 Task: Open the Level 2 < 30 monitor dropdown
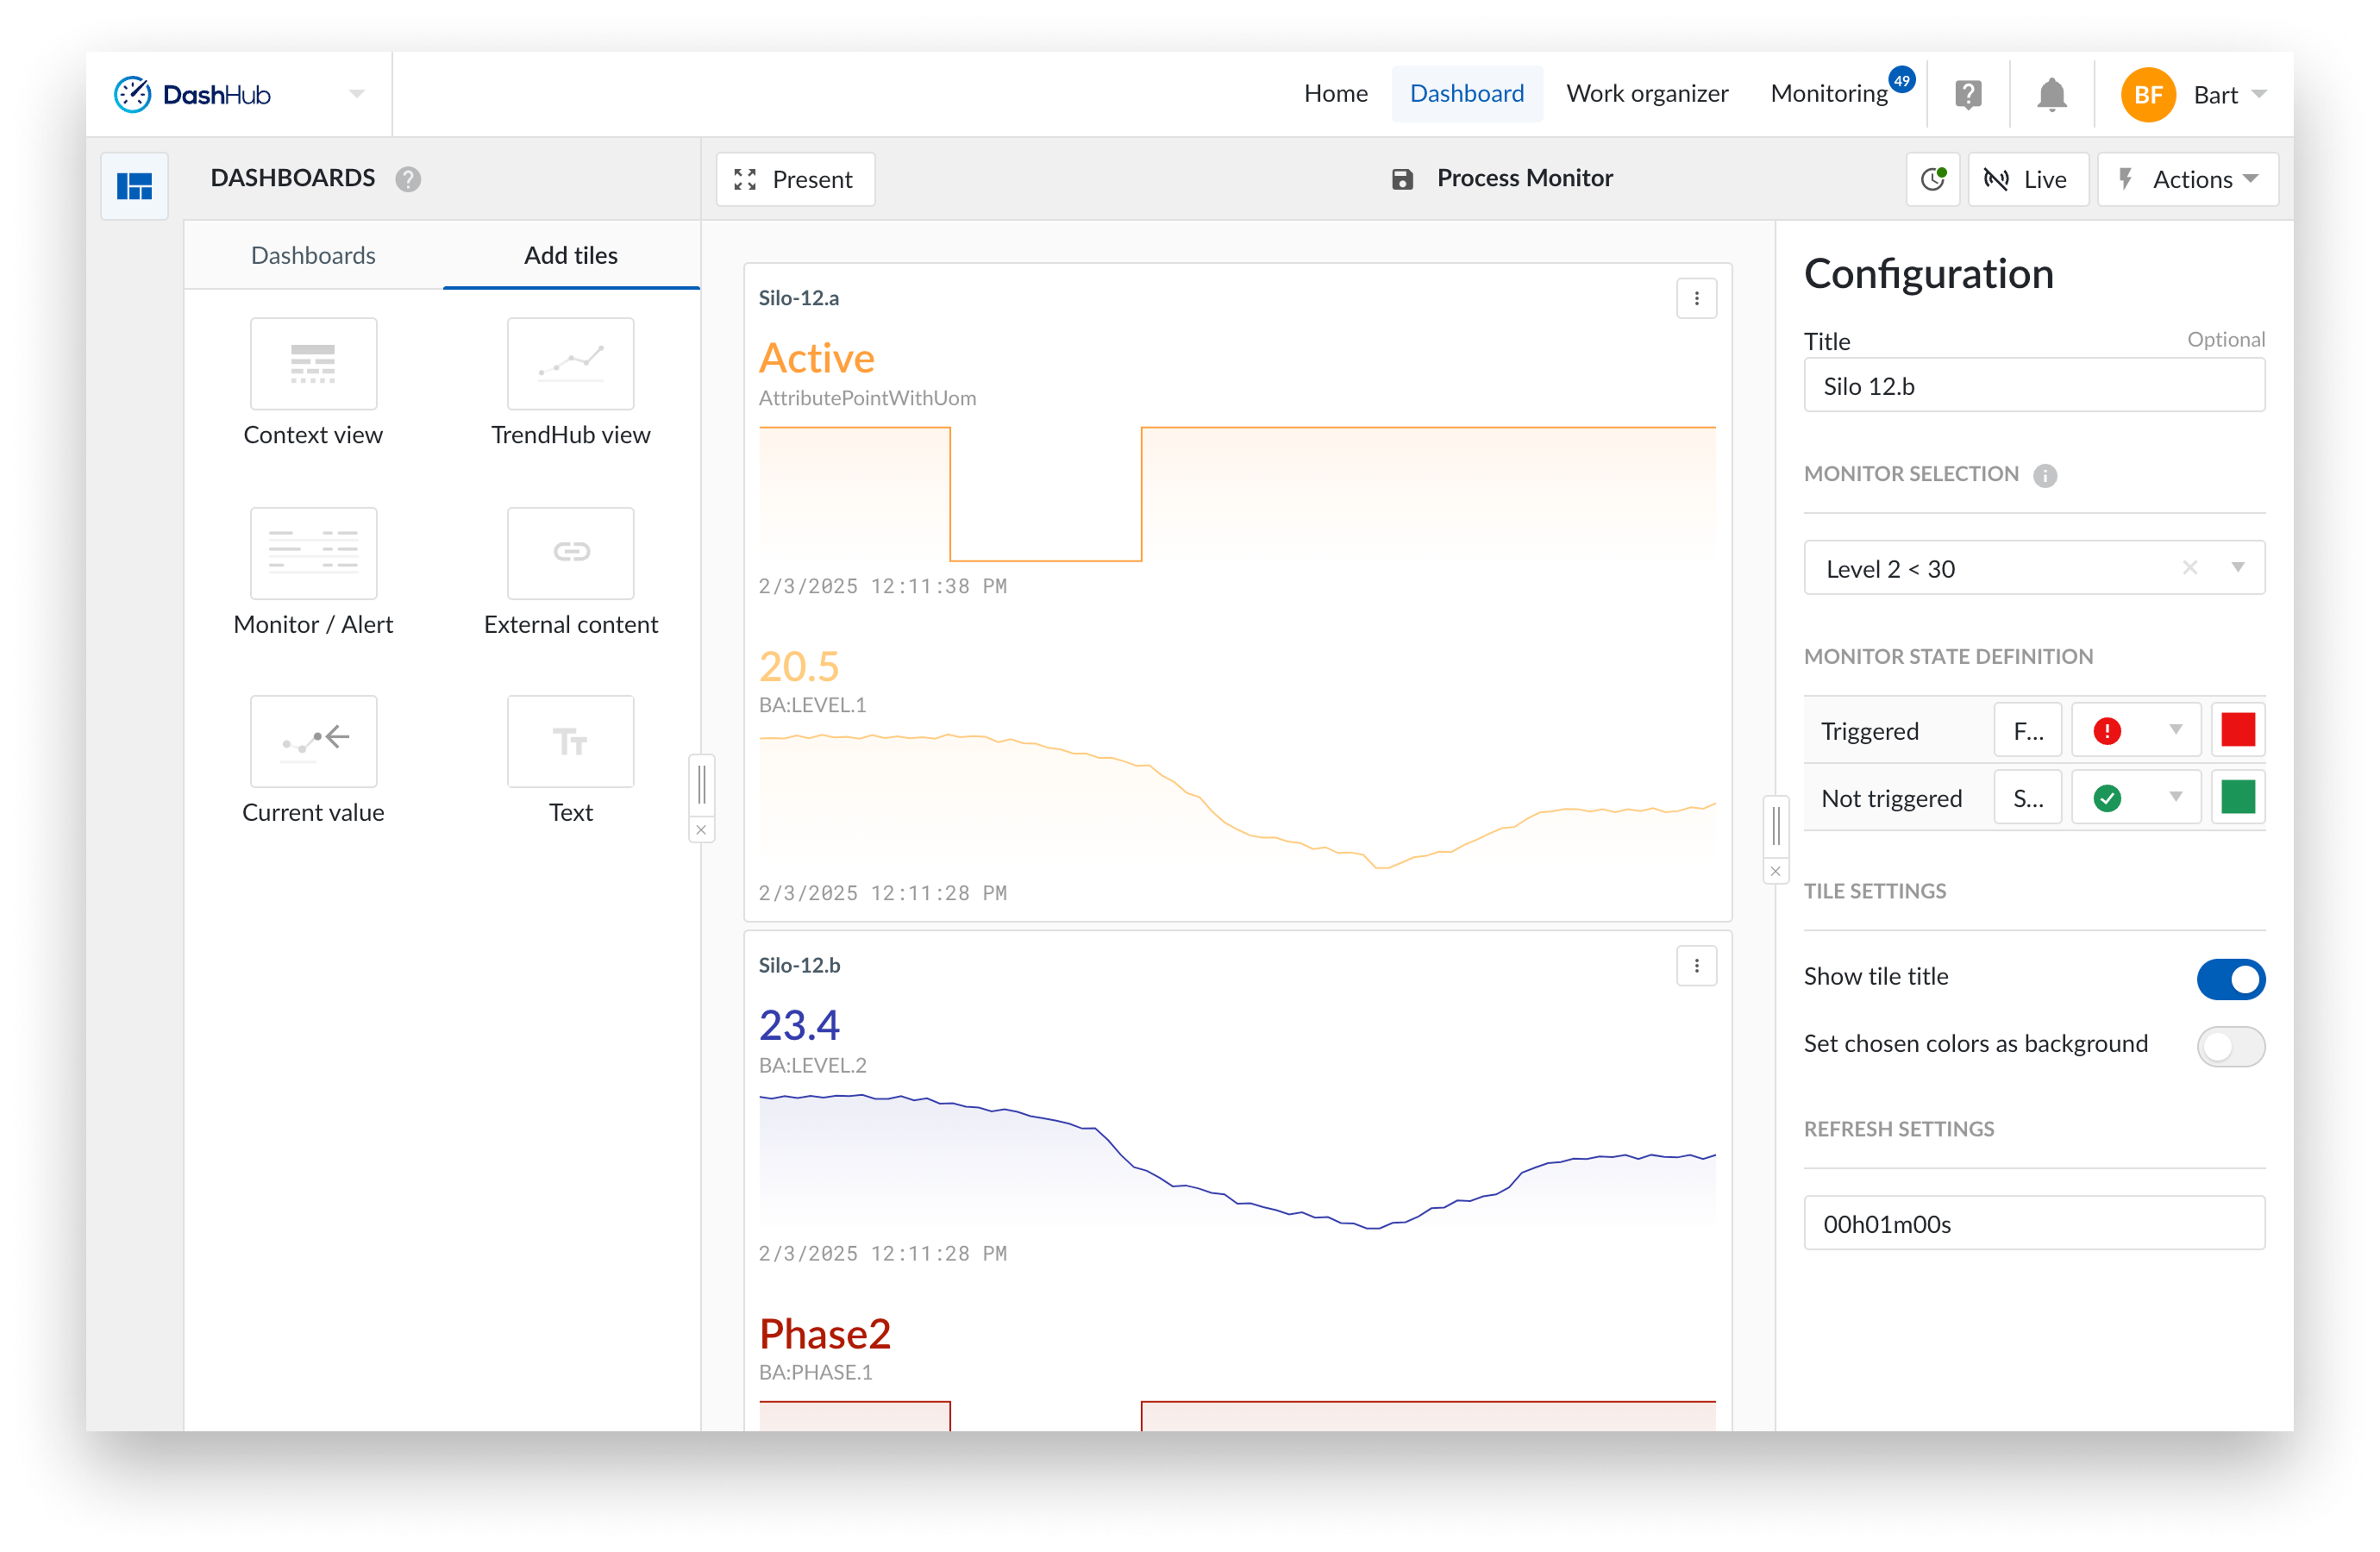tap(2237, 568)
